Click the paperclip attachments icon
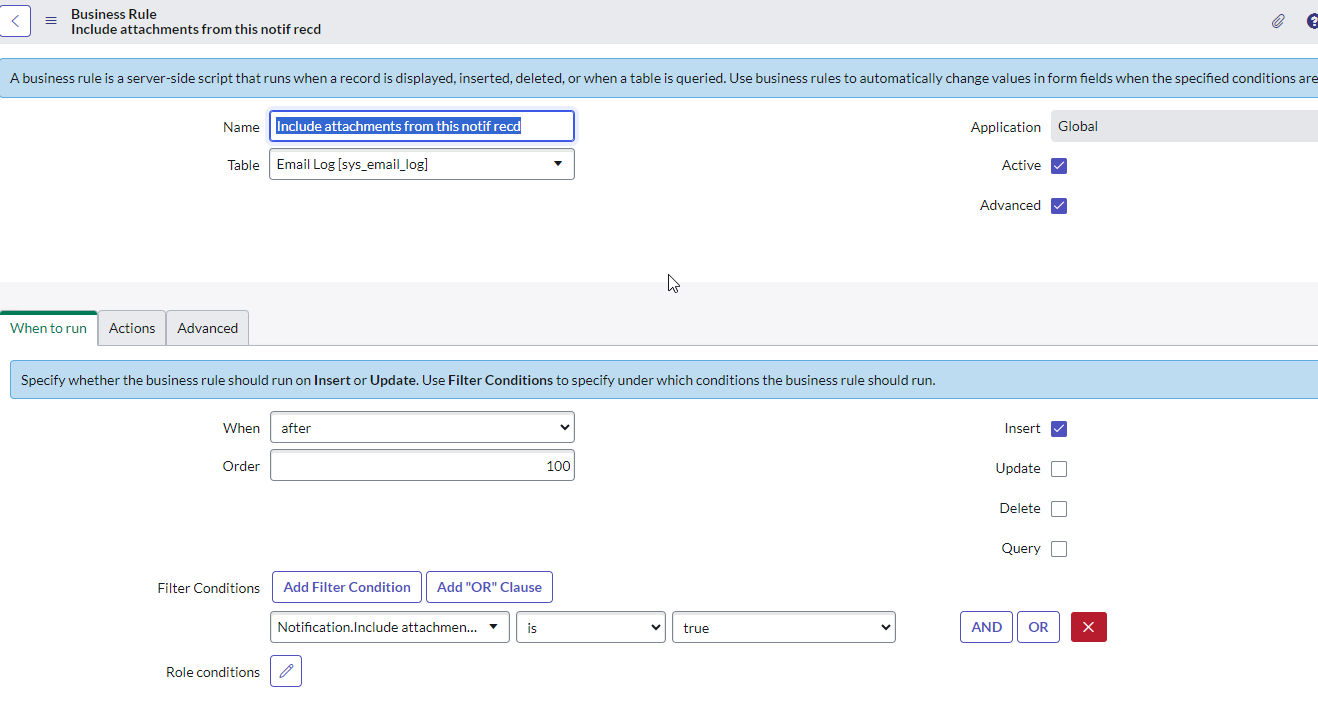The height and width of the screenshot is (715, 1318). point(1277,21)
